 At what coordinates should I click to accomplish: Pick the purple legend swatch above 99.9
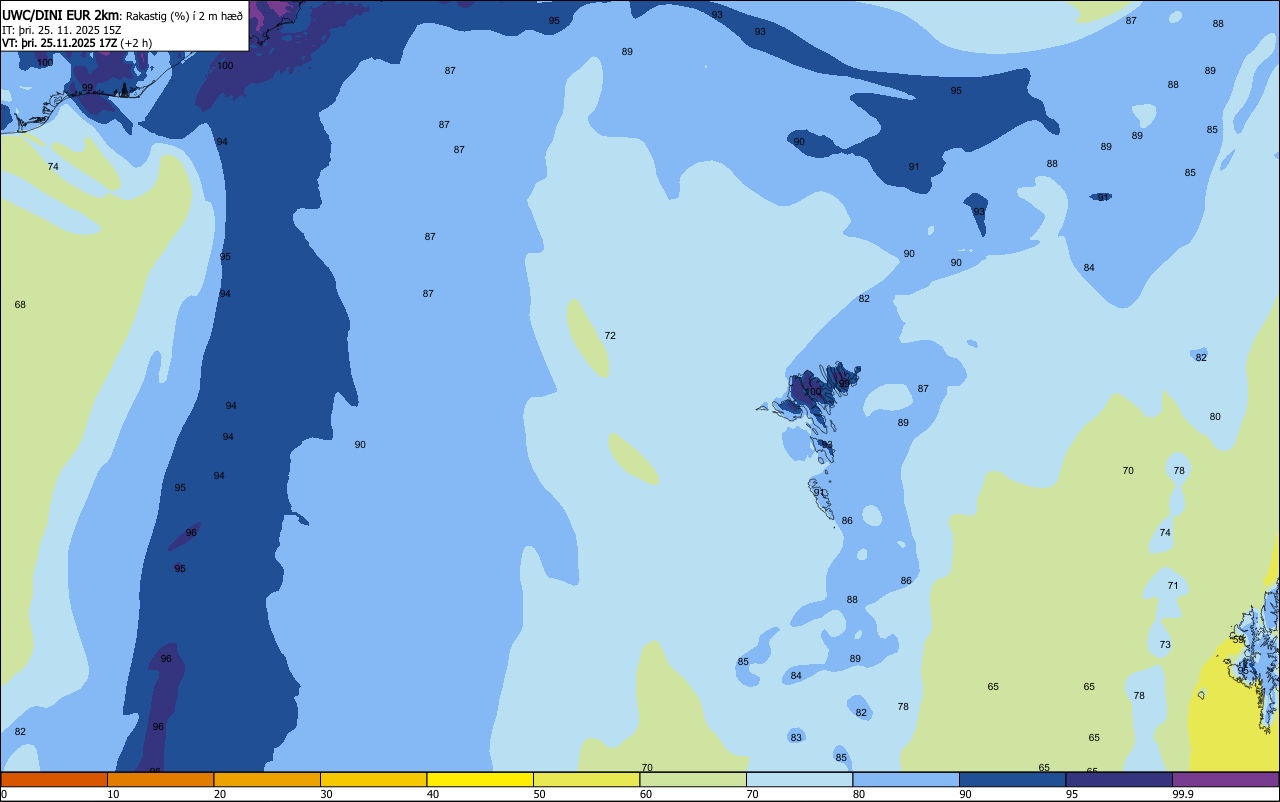(x=1225, y=779)
